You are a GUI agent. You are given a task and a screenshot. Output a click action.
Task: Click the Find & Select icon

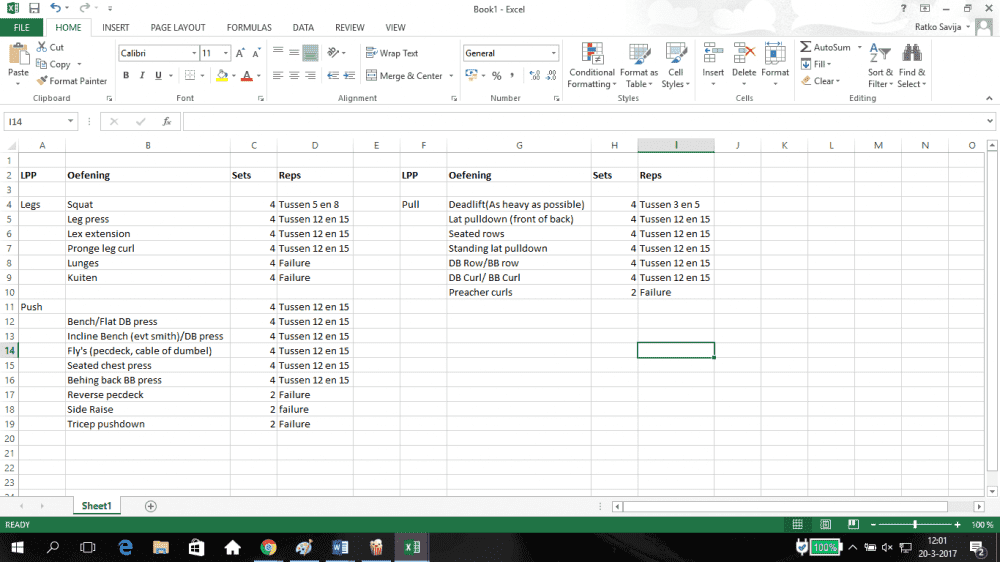click(911, 65)
